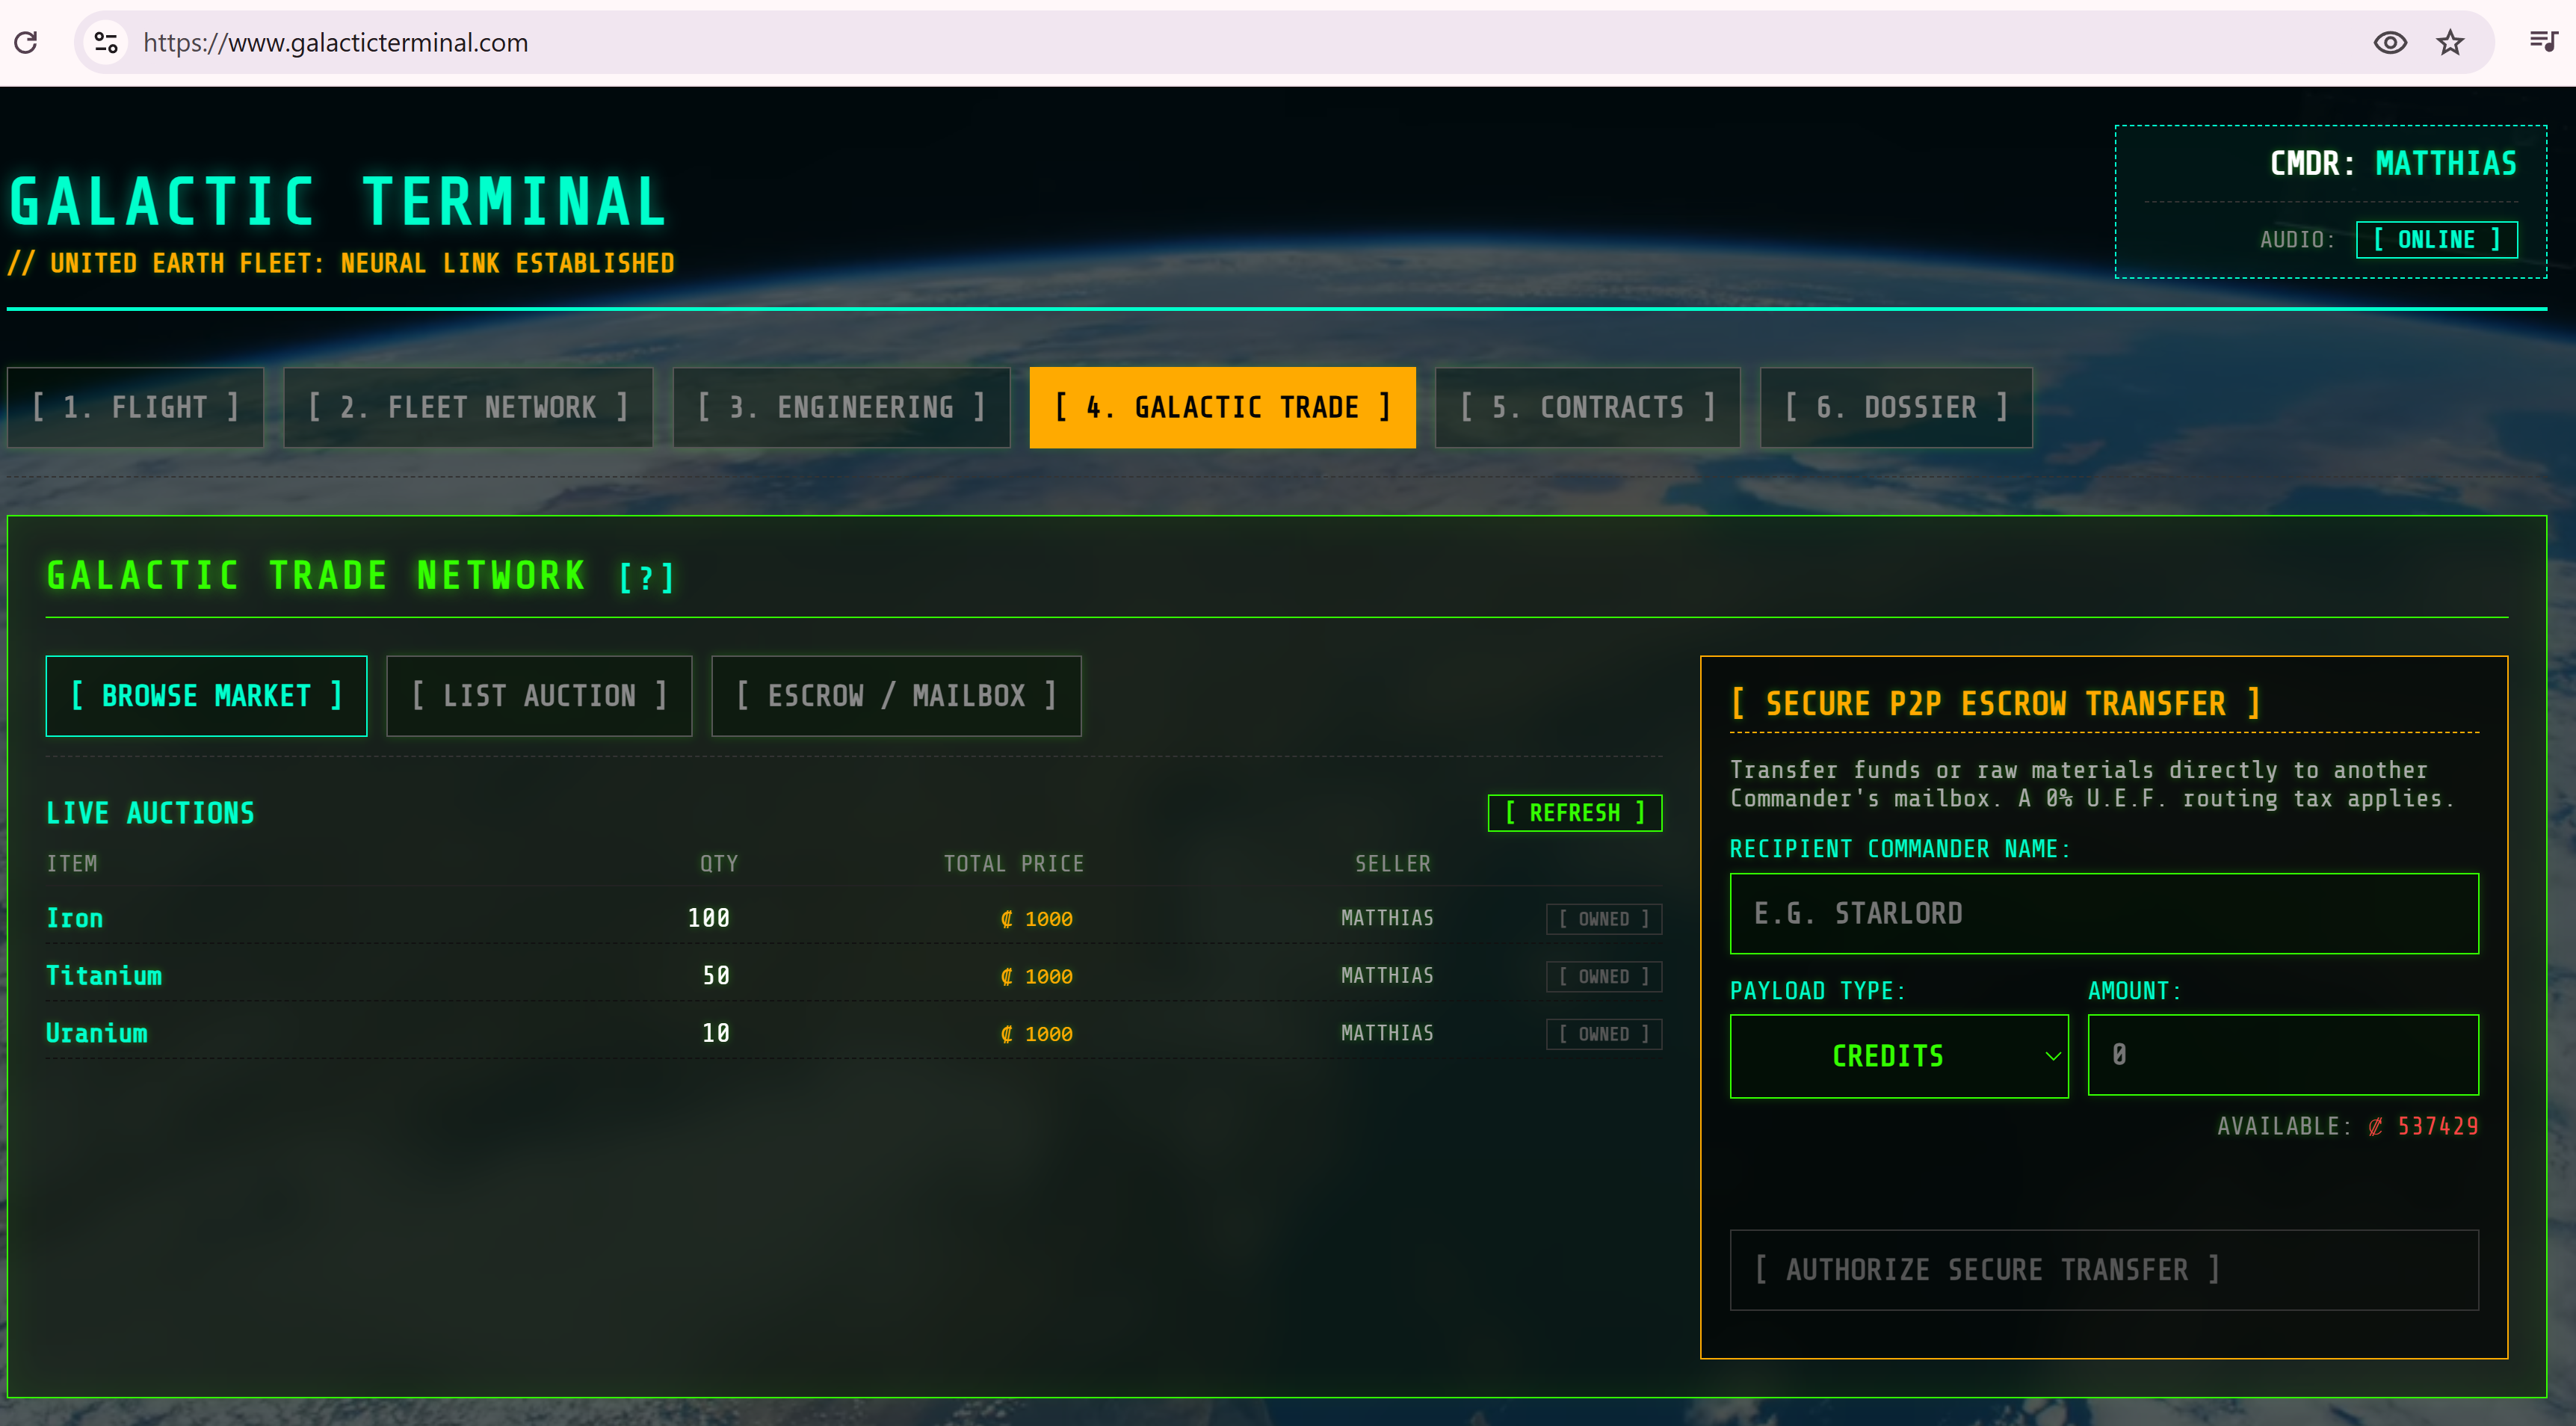This screenshot has height=1426, width=2576.
Task: Bookmark this page with star icon
Action: pyautogui.click(x=2449, y=42)
